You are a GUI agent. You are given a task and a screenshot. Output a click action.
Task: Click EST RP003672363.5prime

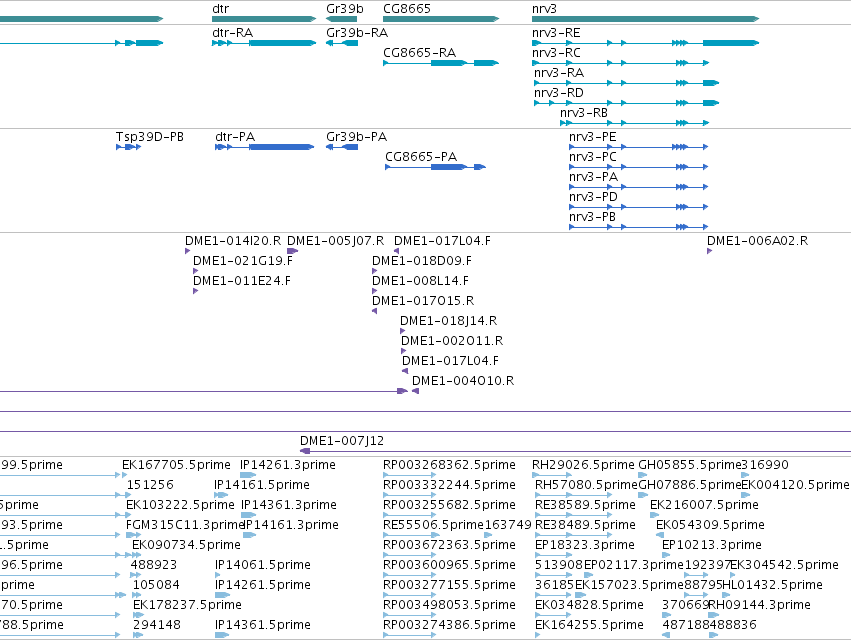(x=449, y=546)
